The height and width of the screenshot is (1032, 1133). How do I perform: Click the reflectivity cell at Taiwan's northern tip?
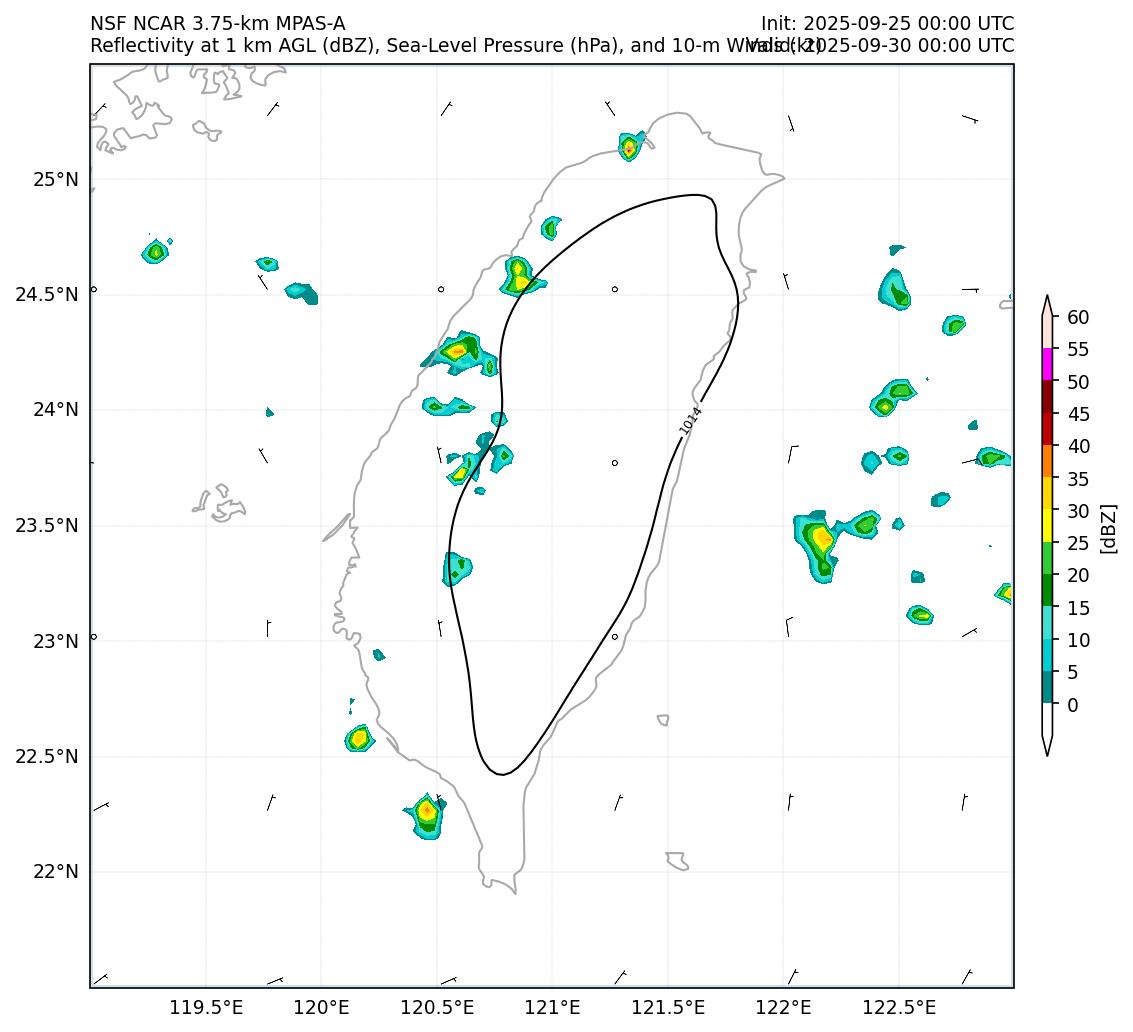tap(630, 148)
